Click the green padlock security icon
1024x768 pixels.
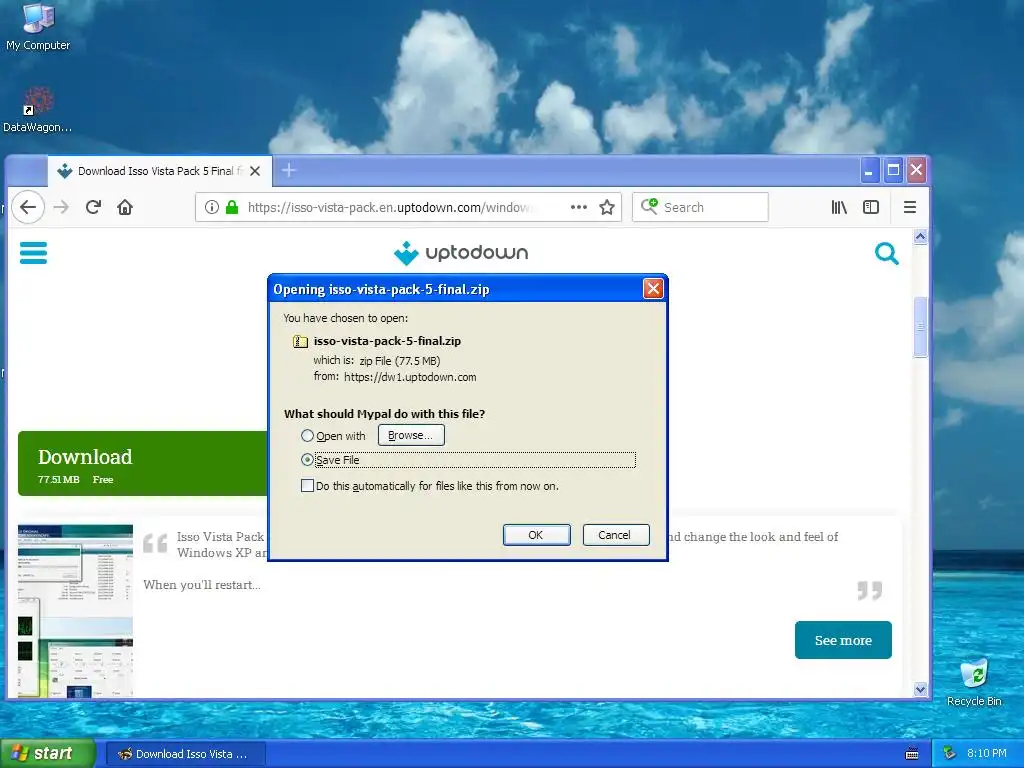pos(232,208)
